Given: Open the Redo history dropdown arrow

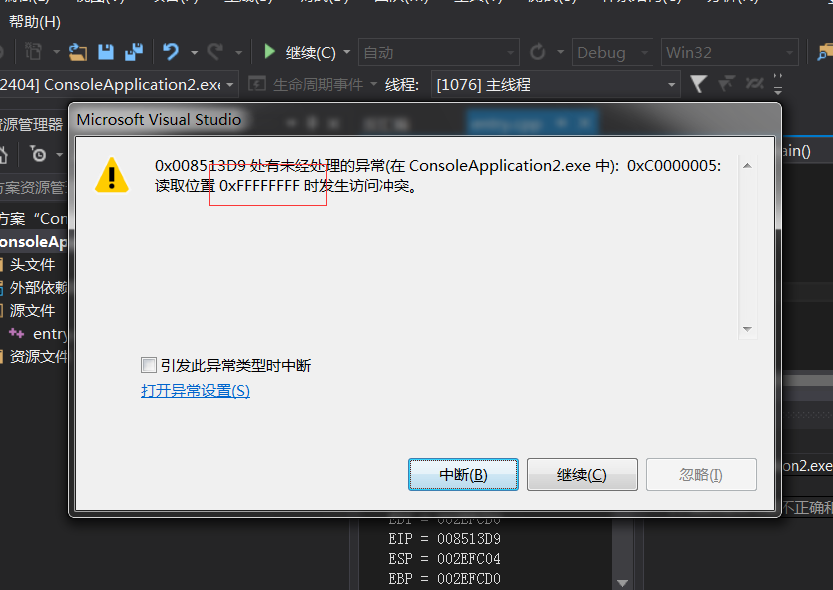Looking at the screenshot, I should pos(239,53).
